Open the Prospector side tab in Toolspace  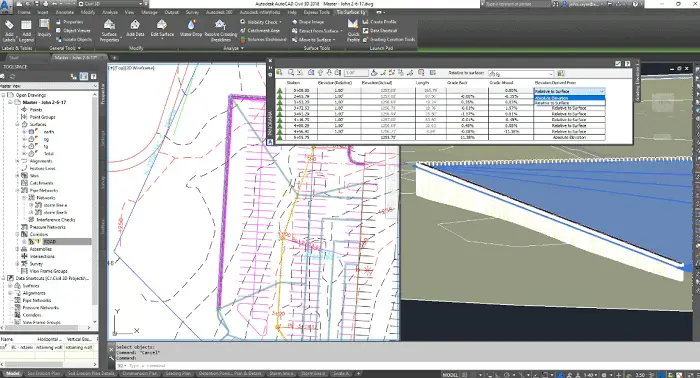[102, 94]
